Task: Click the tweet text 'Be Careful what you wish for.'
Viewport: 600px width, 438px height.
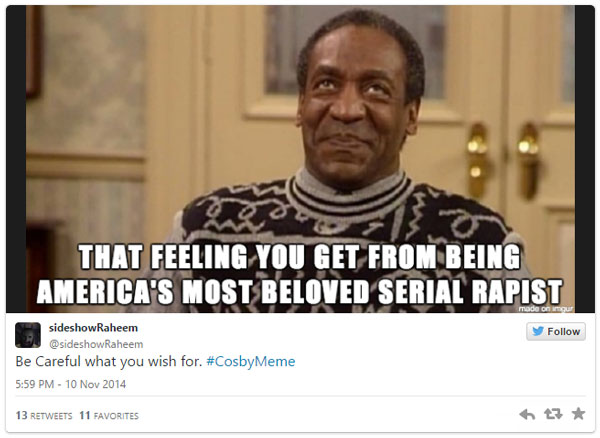Action: [x=109, y=361]
